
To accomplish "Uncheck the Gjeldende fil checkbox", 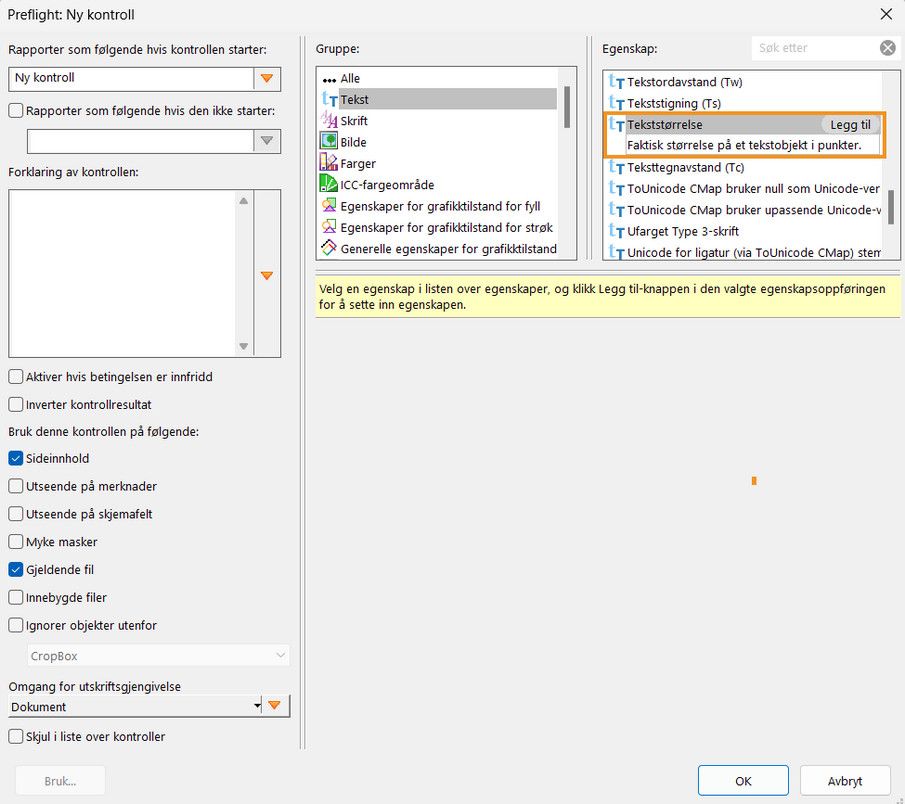I will pyautogui.click(x=16, y=570).
